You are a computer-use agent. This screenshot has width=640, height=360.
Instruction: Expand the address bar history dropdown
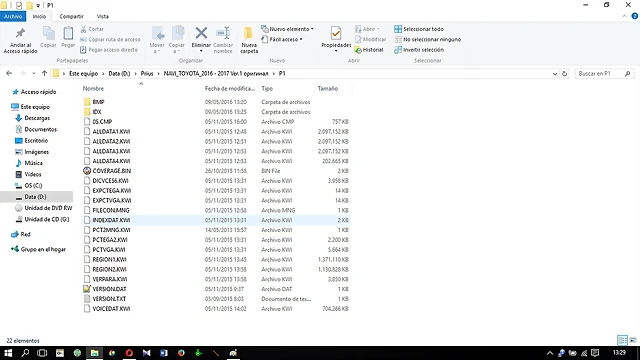(555, 74)
